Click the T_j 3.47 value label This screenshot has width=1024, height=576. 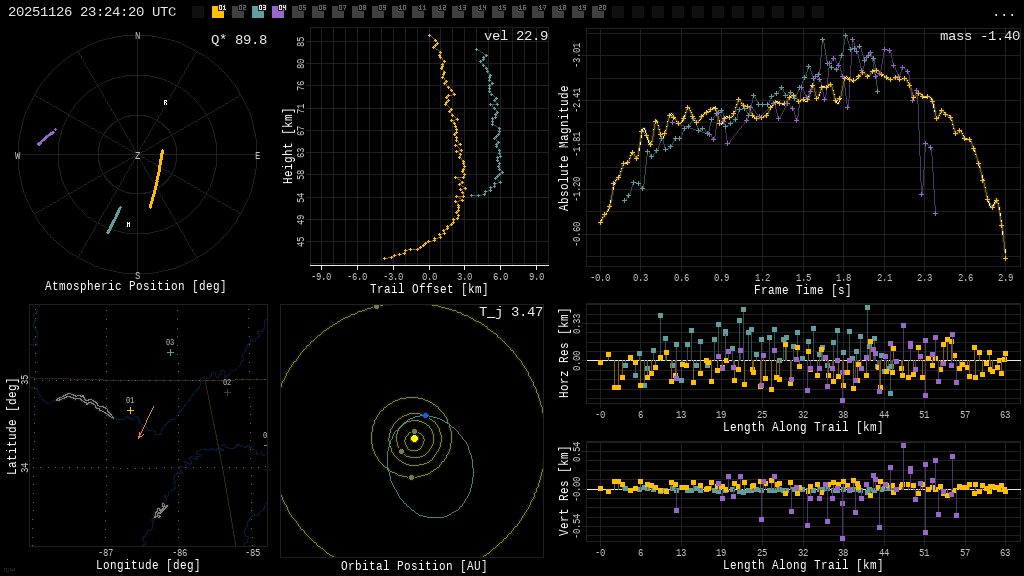tap(511, 312)
